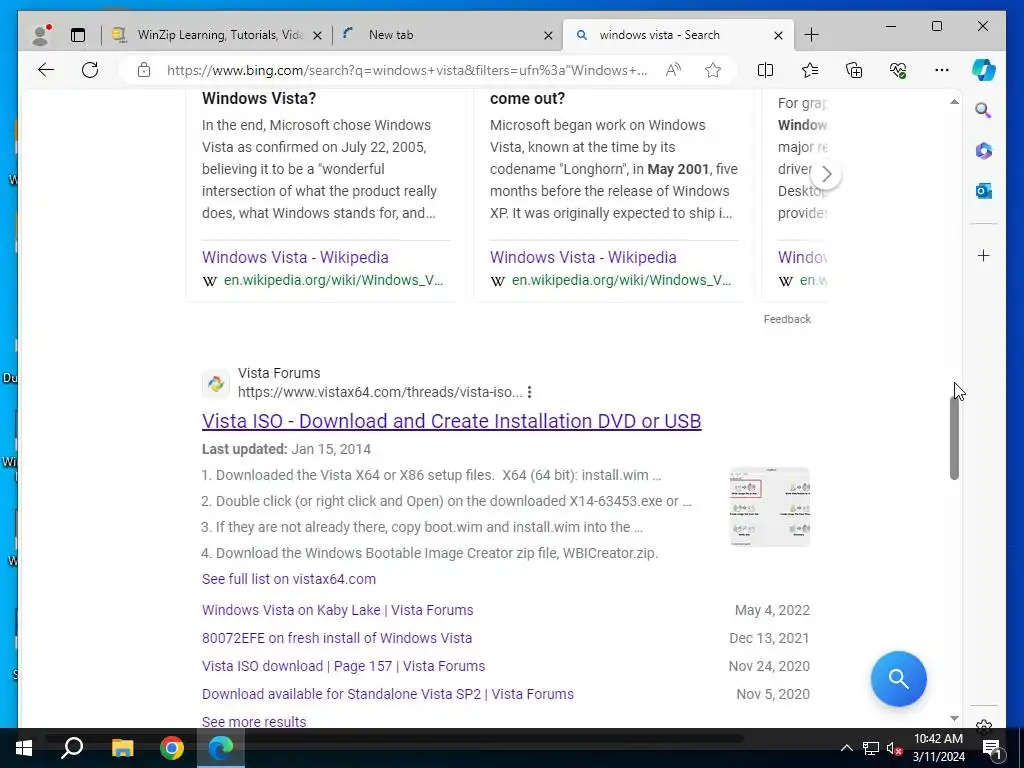1024x768 pixels.
Task: Open Browser essentials heart icon
Action: pos(898,70)
